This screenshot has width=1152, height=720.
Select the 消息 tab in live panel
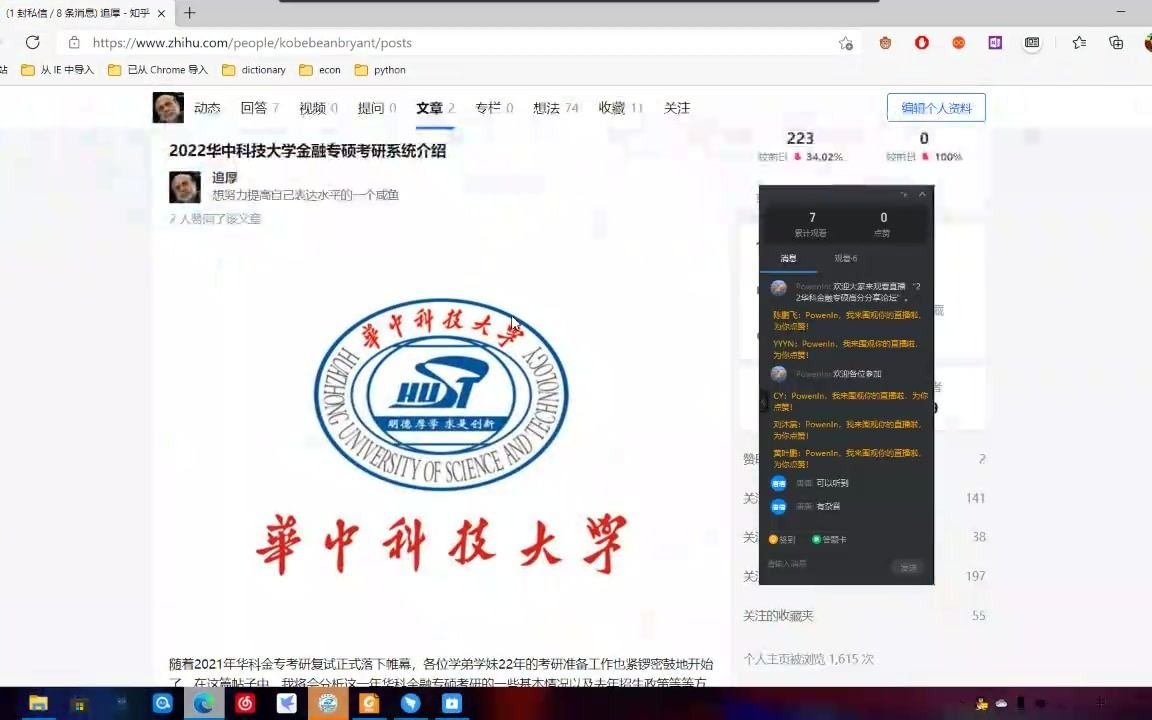click(x=788, y=259)
